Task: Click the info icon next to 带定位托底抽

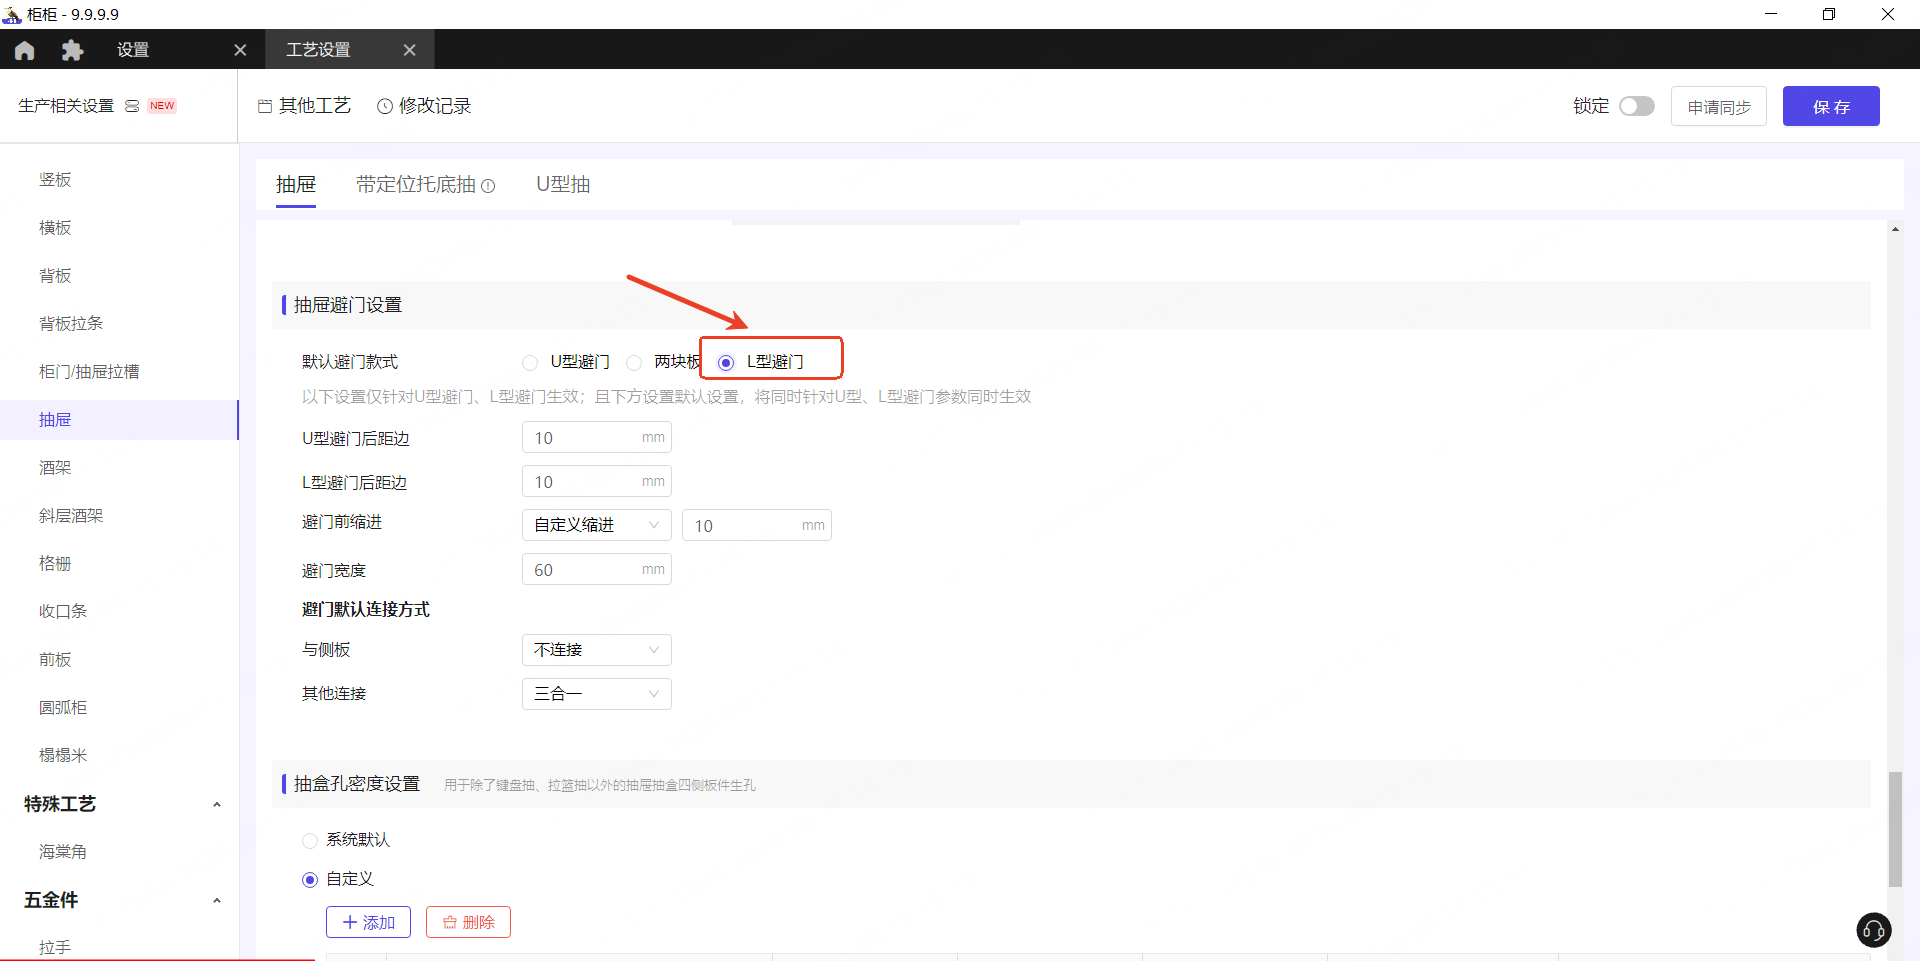Action: (x=488, y=186)
